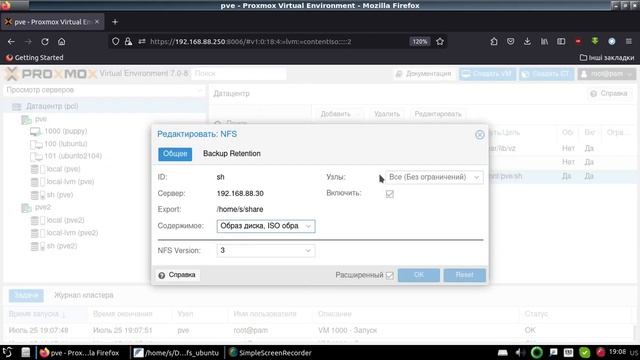
Task: Select local (pve) storage in tree
Action: (x=63, y=169)
